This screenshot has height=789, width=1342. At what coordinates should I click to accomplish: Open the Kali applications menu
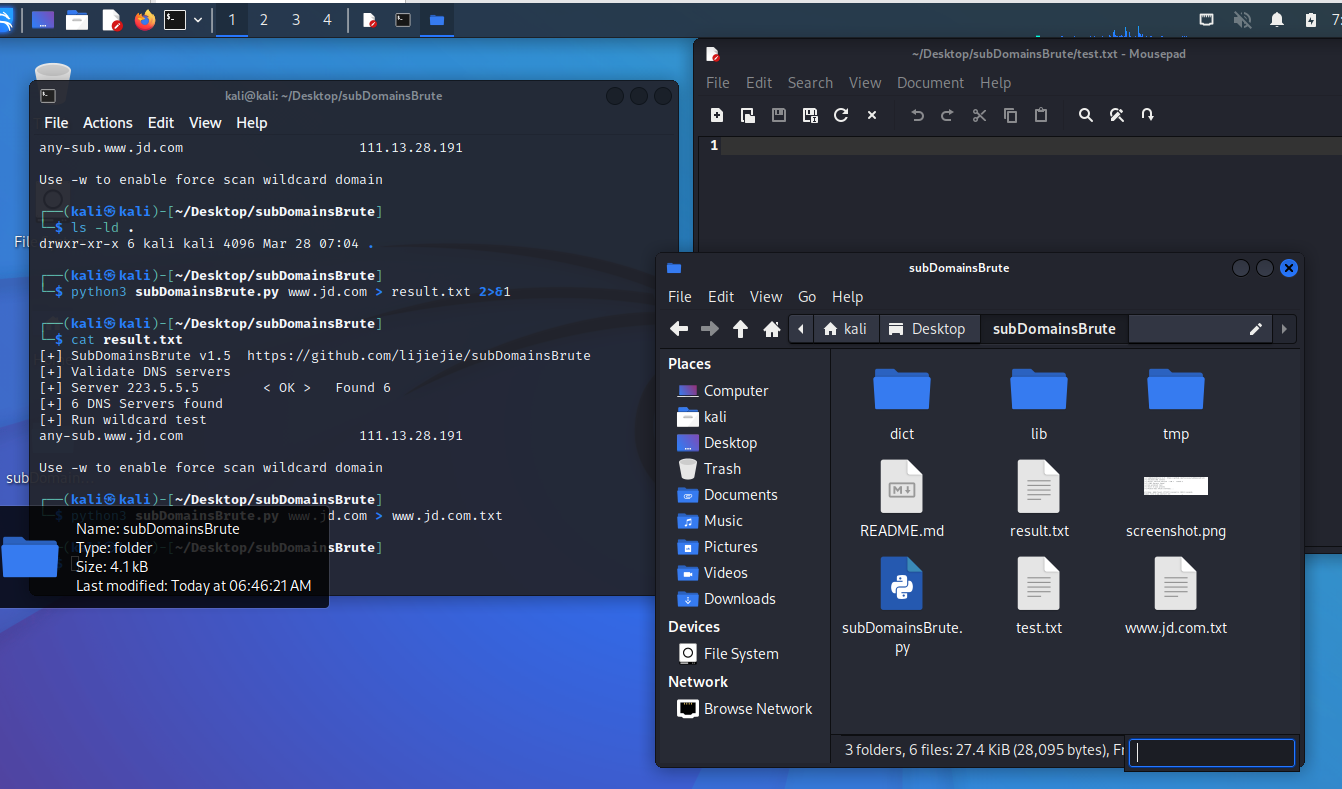[5, 19]
